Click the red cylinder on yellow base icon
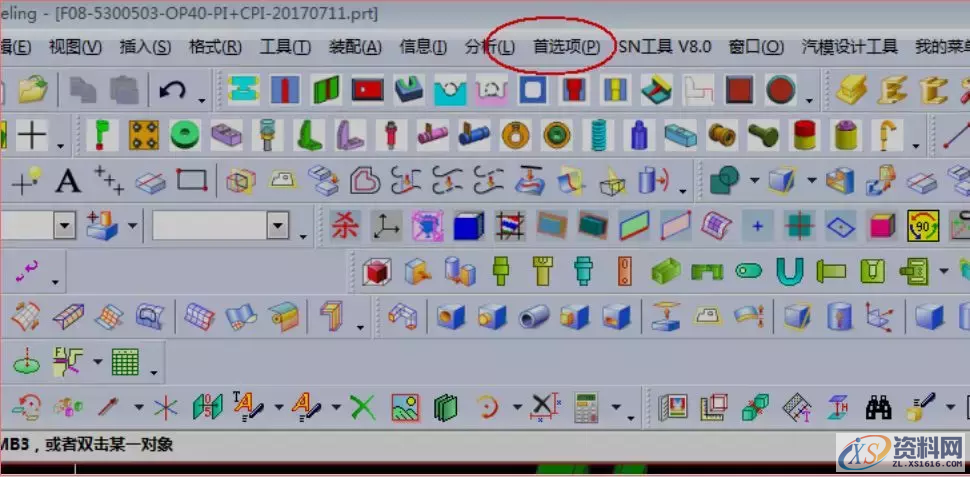 (805, 135)
